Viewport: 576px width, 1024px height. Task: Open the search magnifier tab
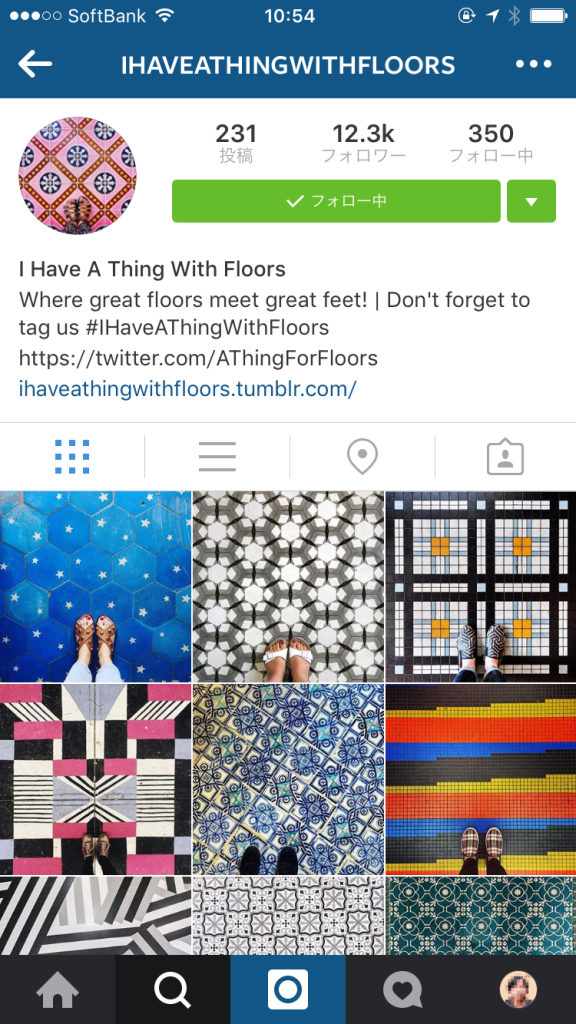[x=172, y=990]
